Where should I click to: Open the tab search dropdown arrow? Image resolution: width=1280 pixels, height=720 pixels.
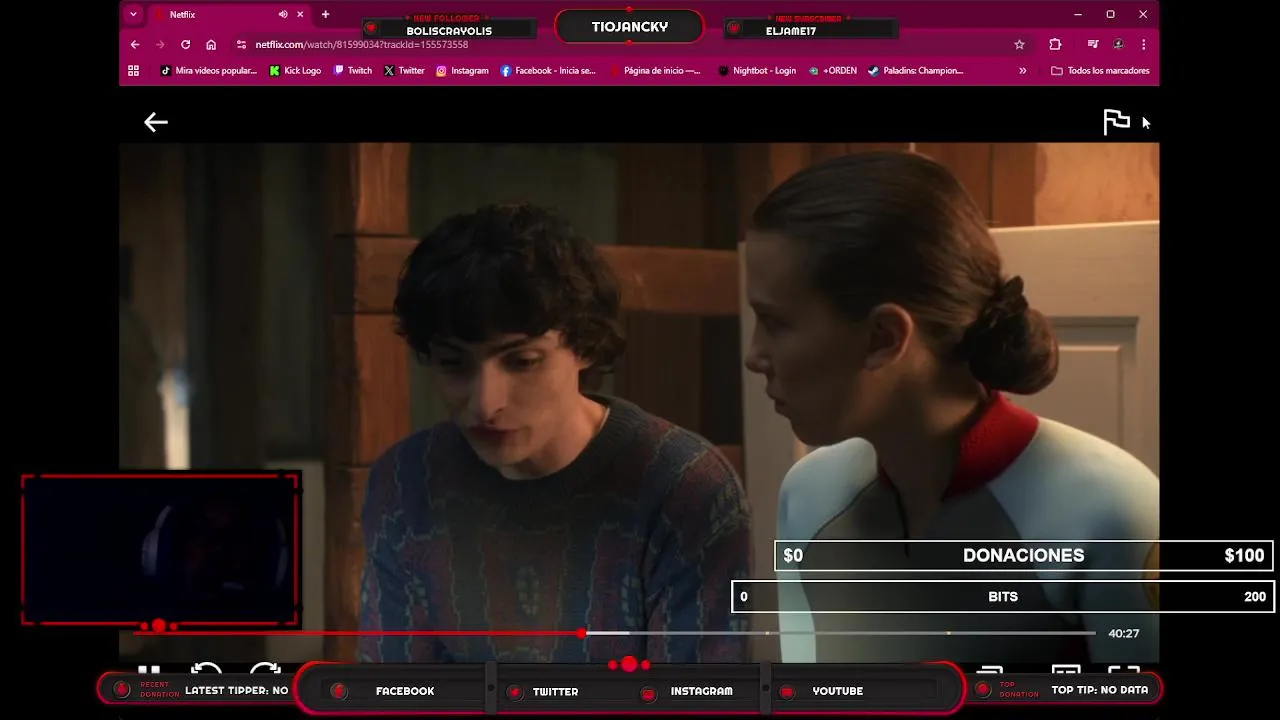point(133,15)
